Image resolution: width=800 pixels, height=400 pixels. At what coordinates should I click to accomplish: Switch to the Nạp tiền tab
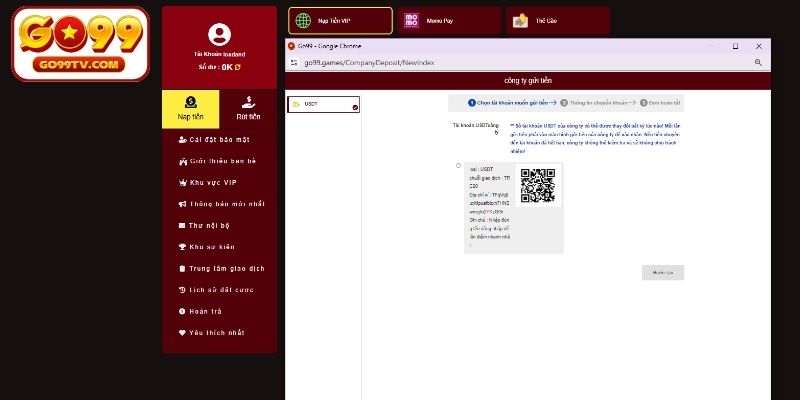click(x=190, y=109)
